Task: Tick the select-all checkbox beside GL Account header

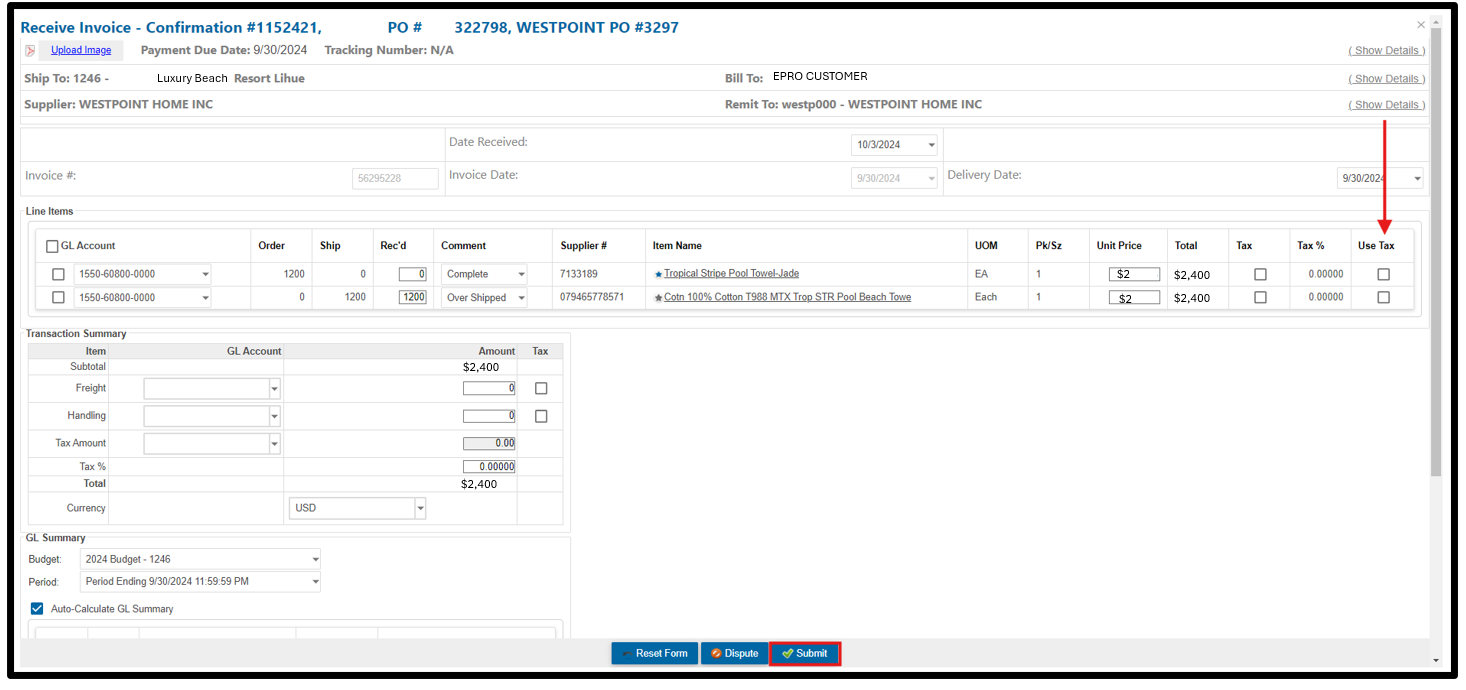Action: [x=52, y=246]
